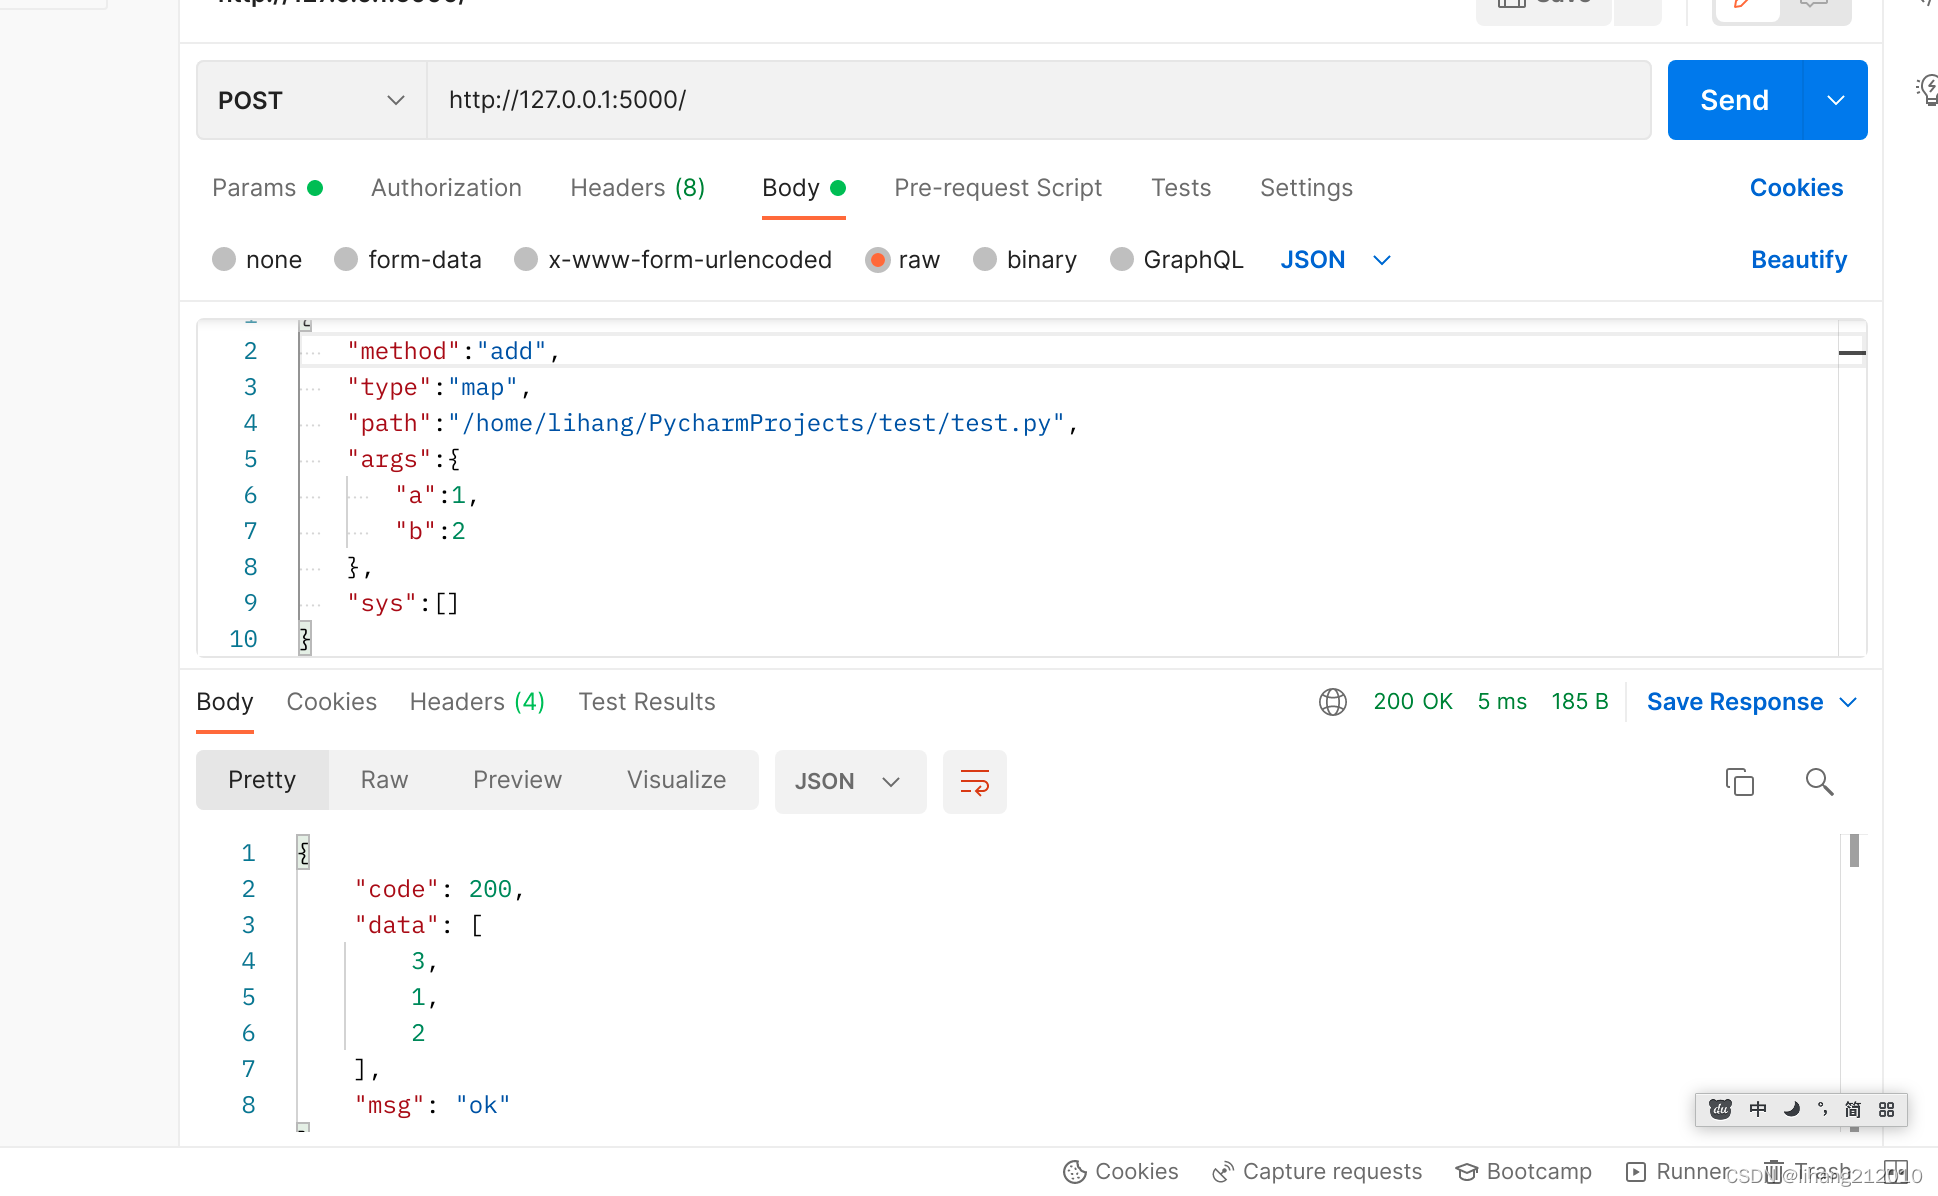Toggle the none radio button for body
The image size is (1938, 1196).
pos(224,260)
